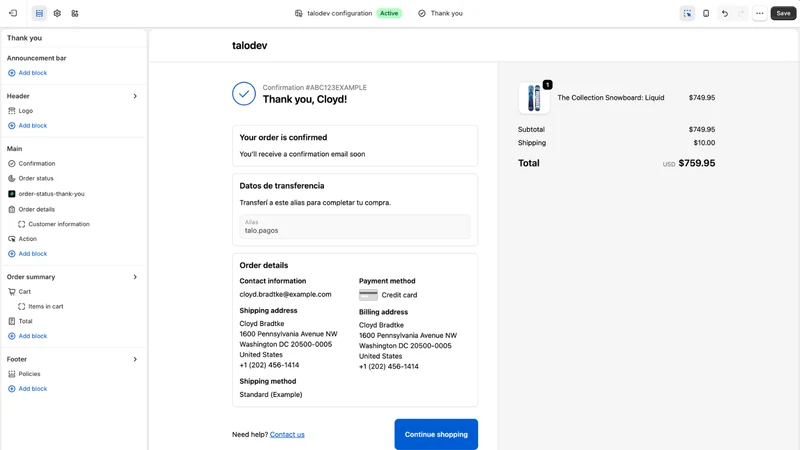Click the confirmation checkmark circle in preview
The image size is (800, 450).
[244, 94]
